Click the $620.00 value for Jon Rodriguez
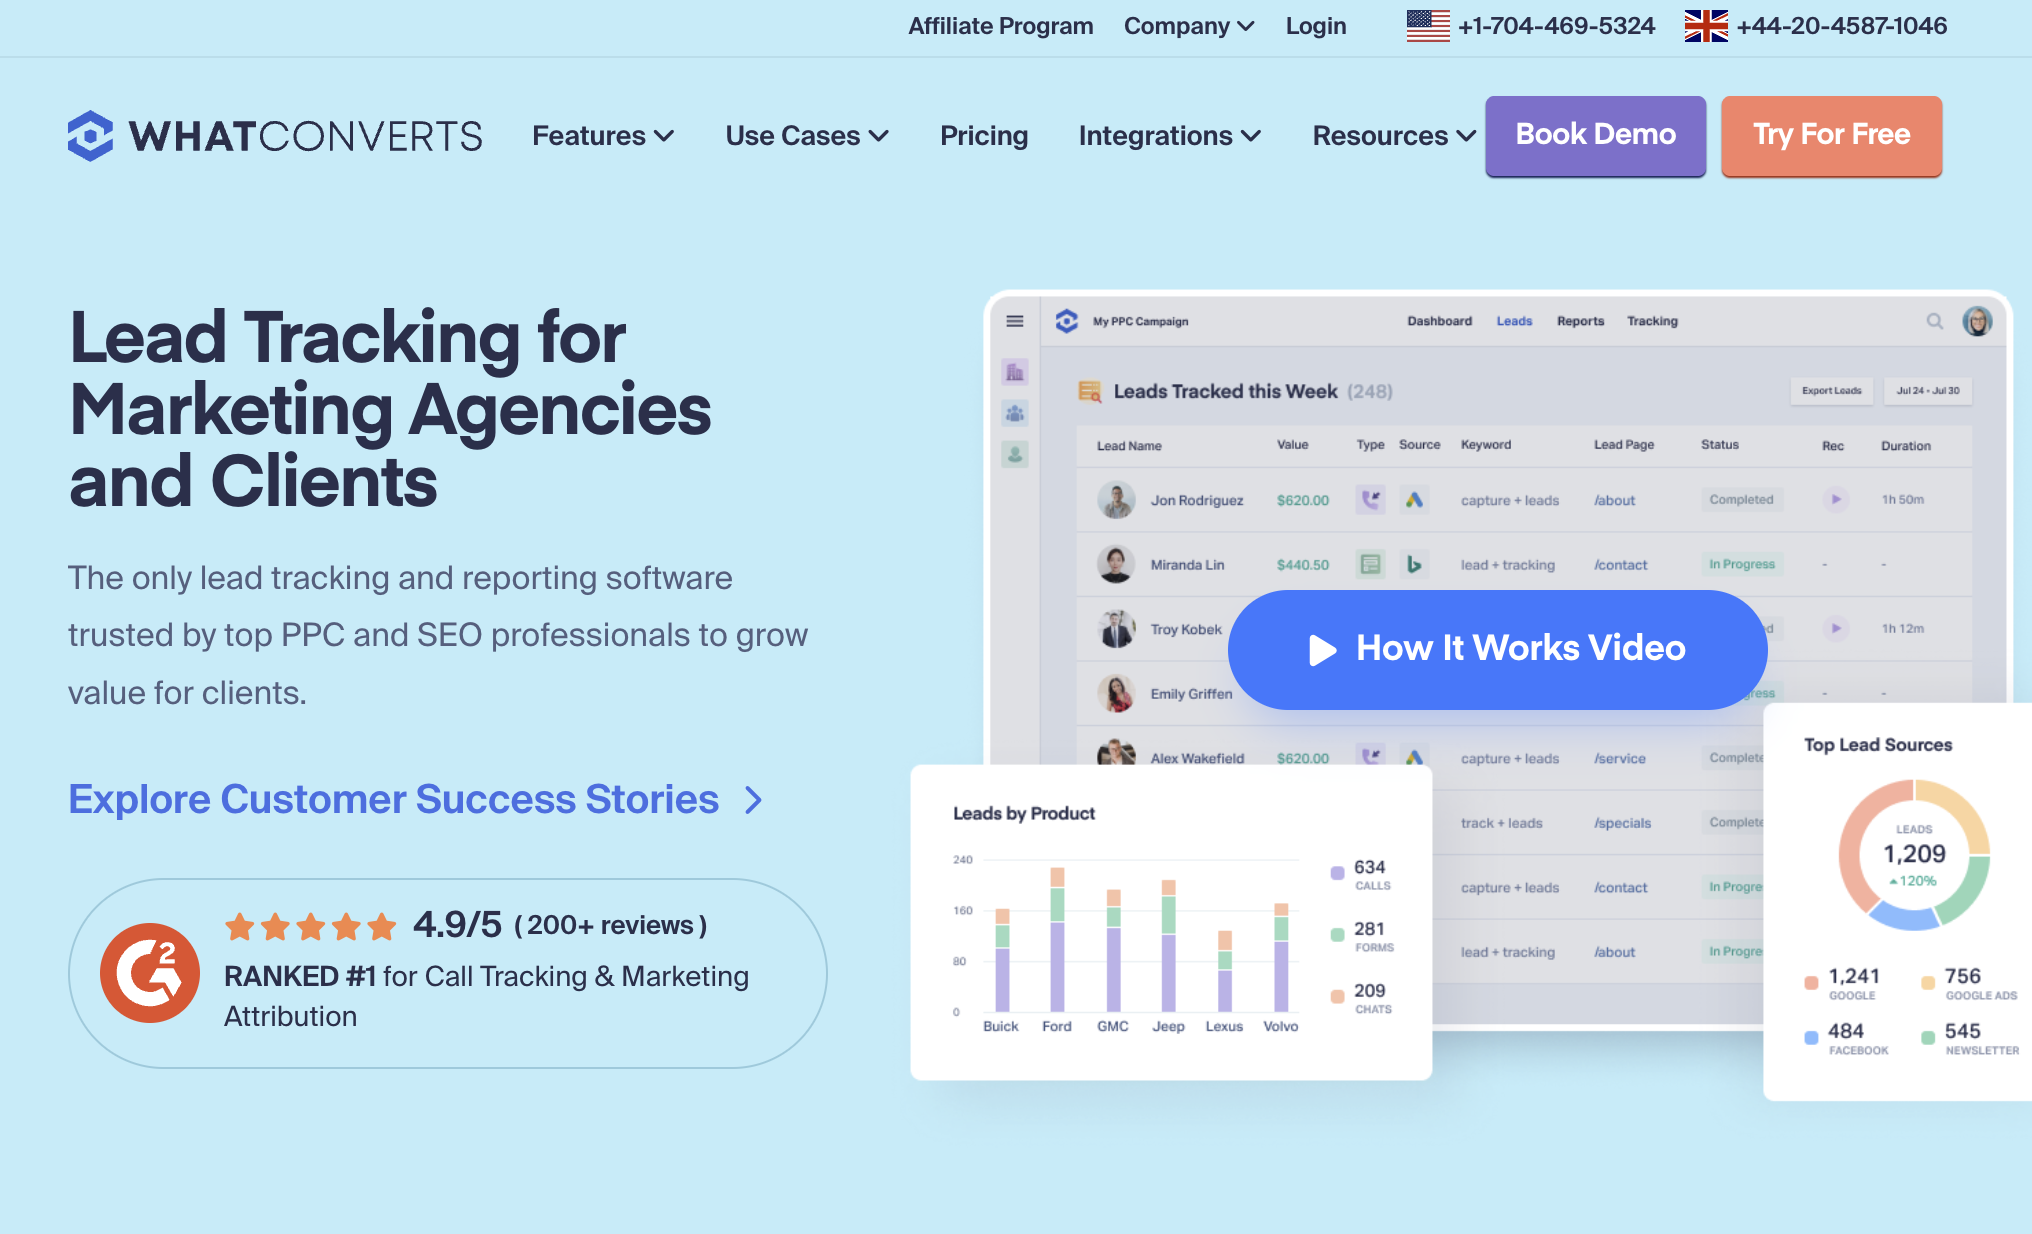The height and width of the screenshot is (1234, 2032). tap(1302, 500)
